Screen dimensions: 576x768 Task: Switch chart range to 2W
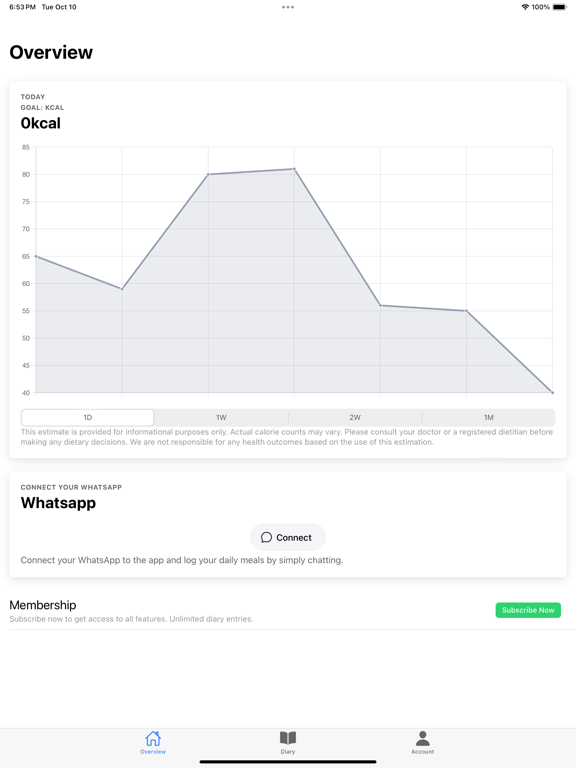[x=355, y=417]
